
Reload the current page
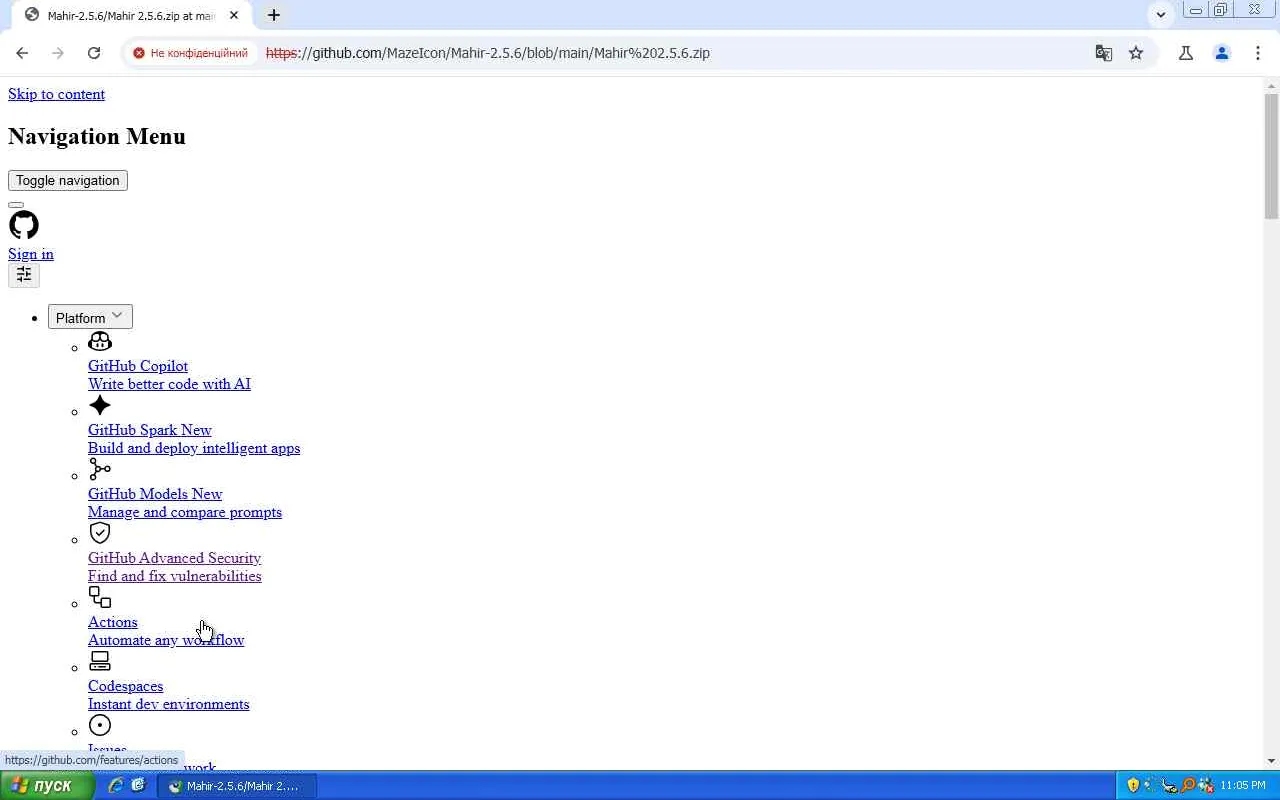tap(94, 53)
